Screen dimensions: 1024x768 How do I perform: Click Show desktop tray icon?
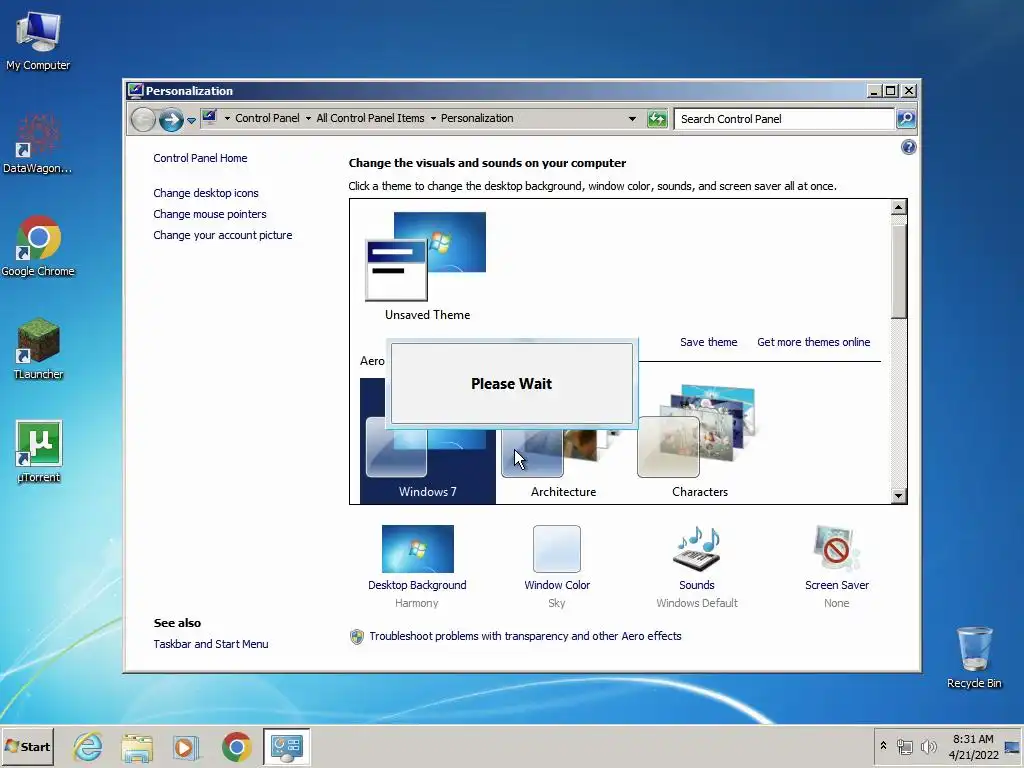(1013, 746)
